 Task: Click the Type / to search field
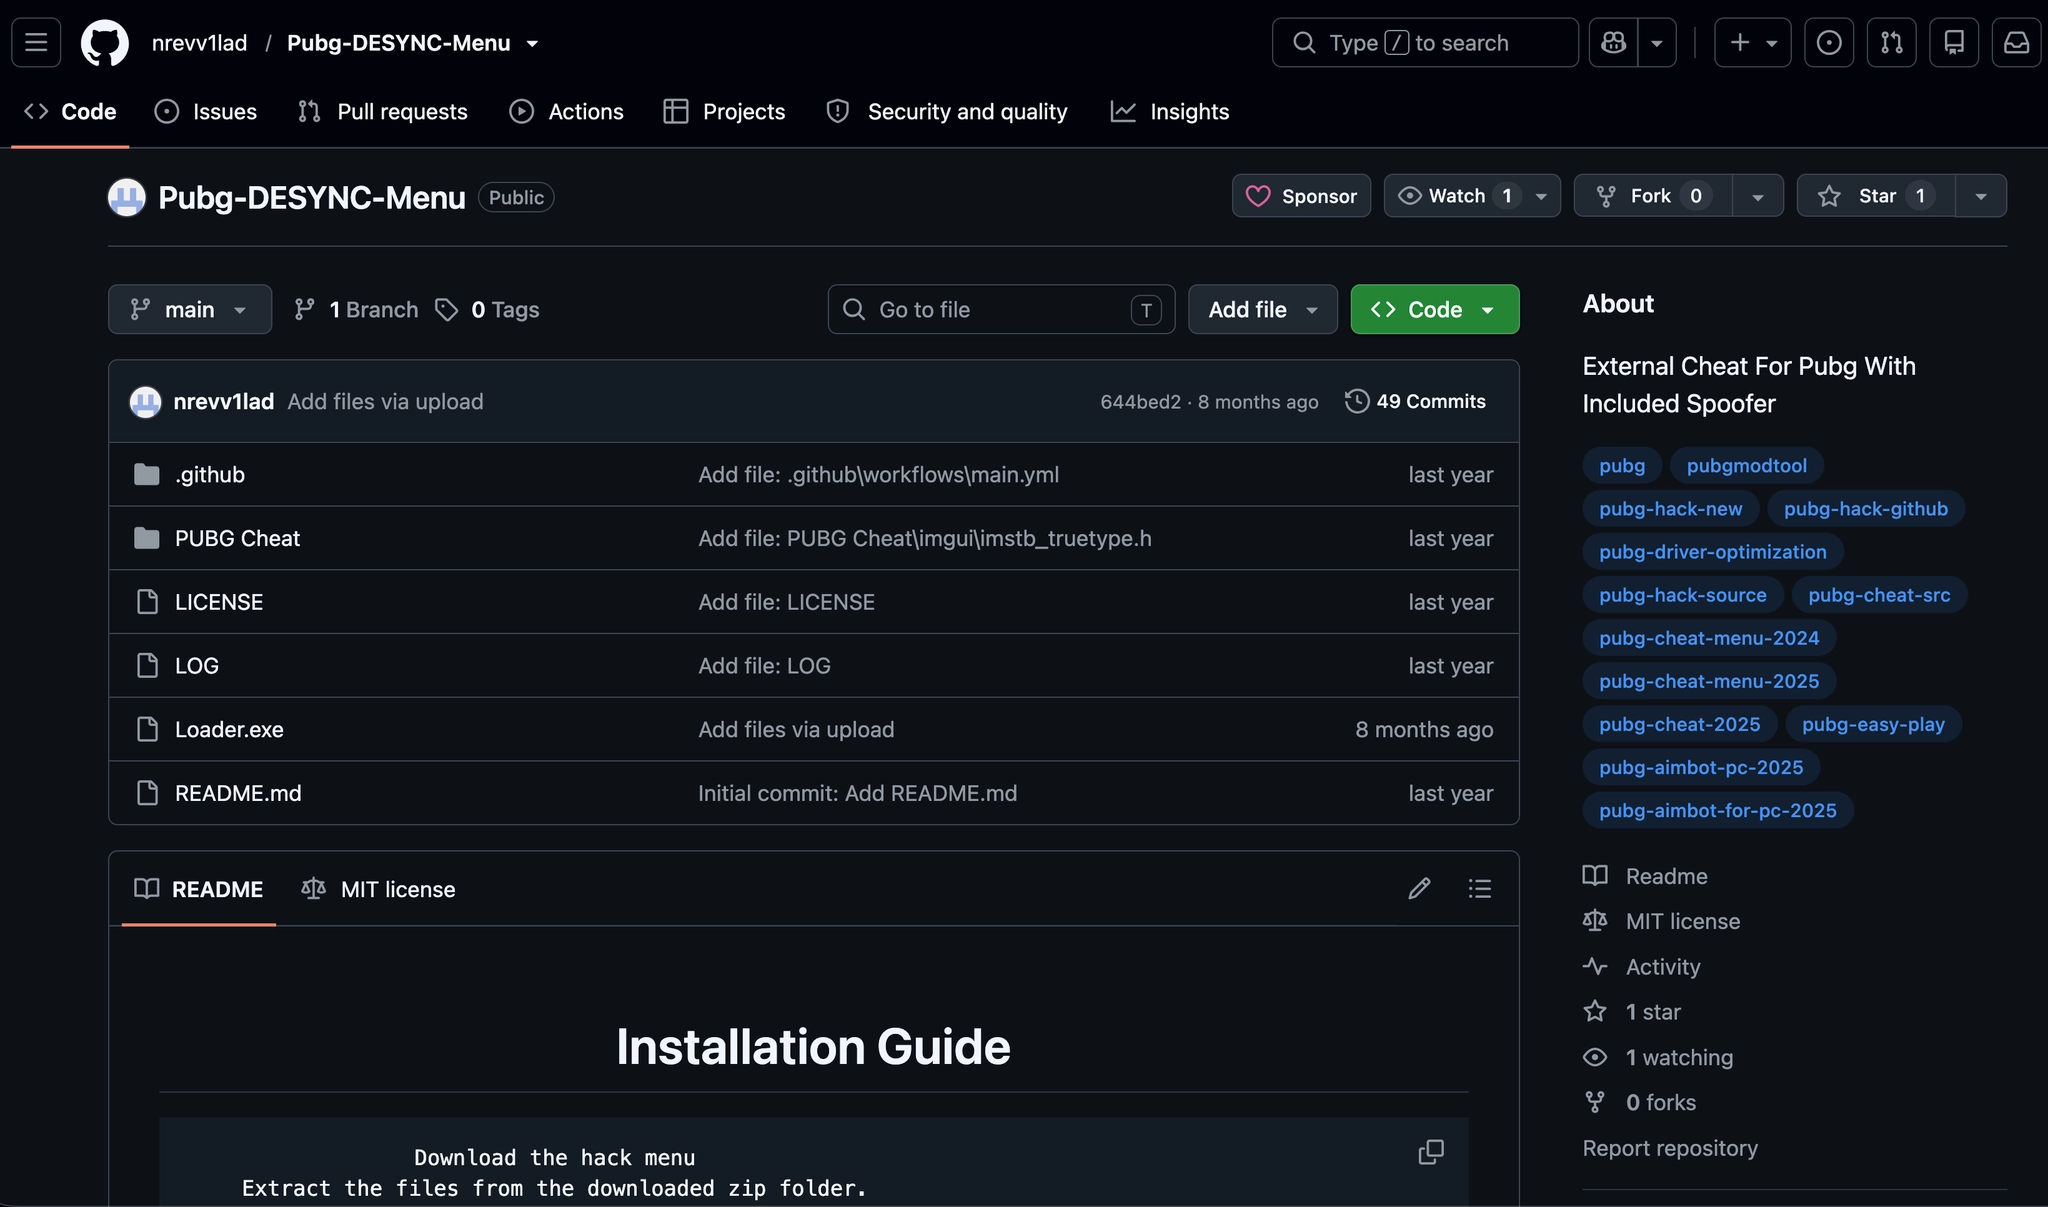click(1425, 43)
